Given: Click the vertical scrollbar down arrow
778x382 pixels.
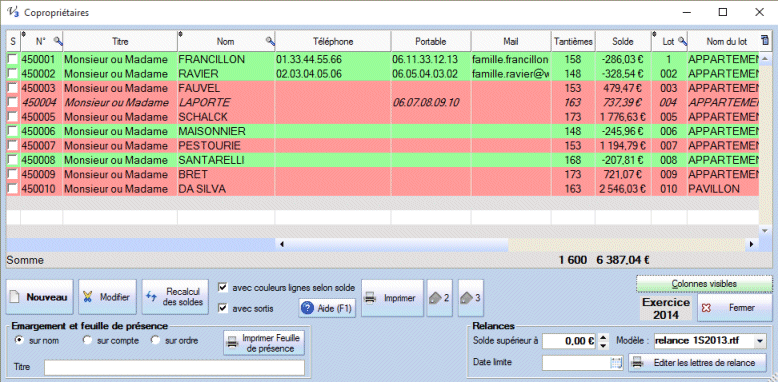Looking at the screenshot, I should 764,230.
